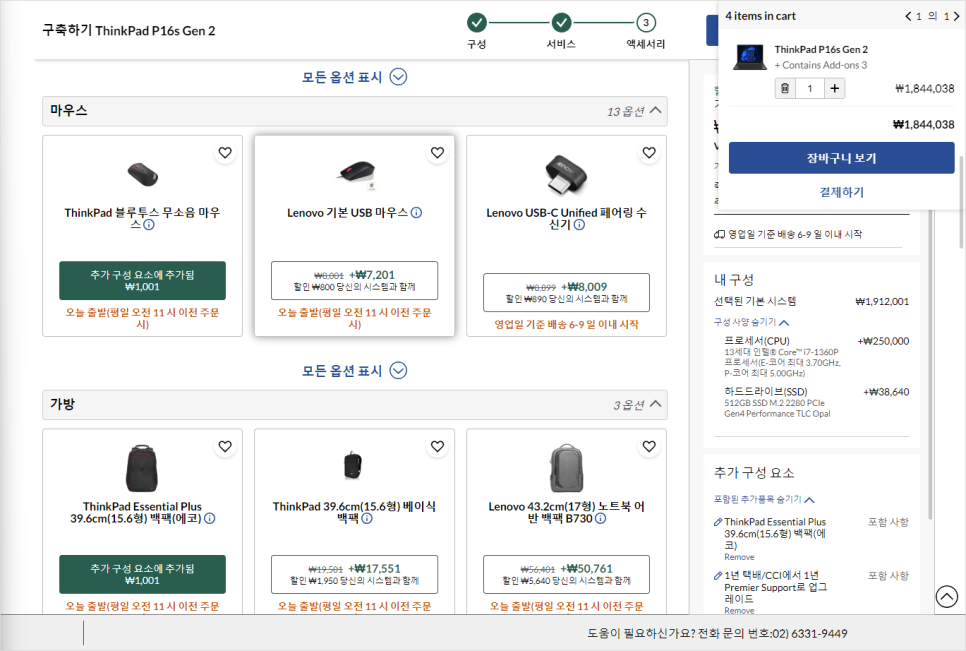Expand 모든 옵션 표시 above 마우스 section
This screenshot has height=651, width=966.
point(354,77)
